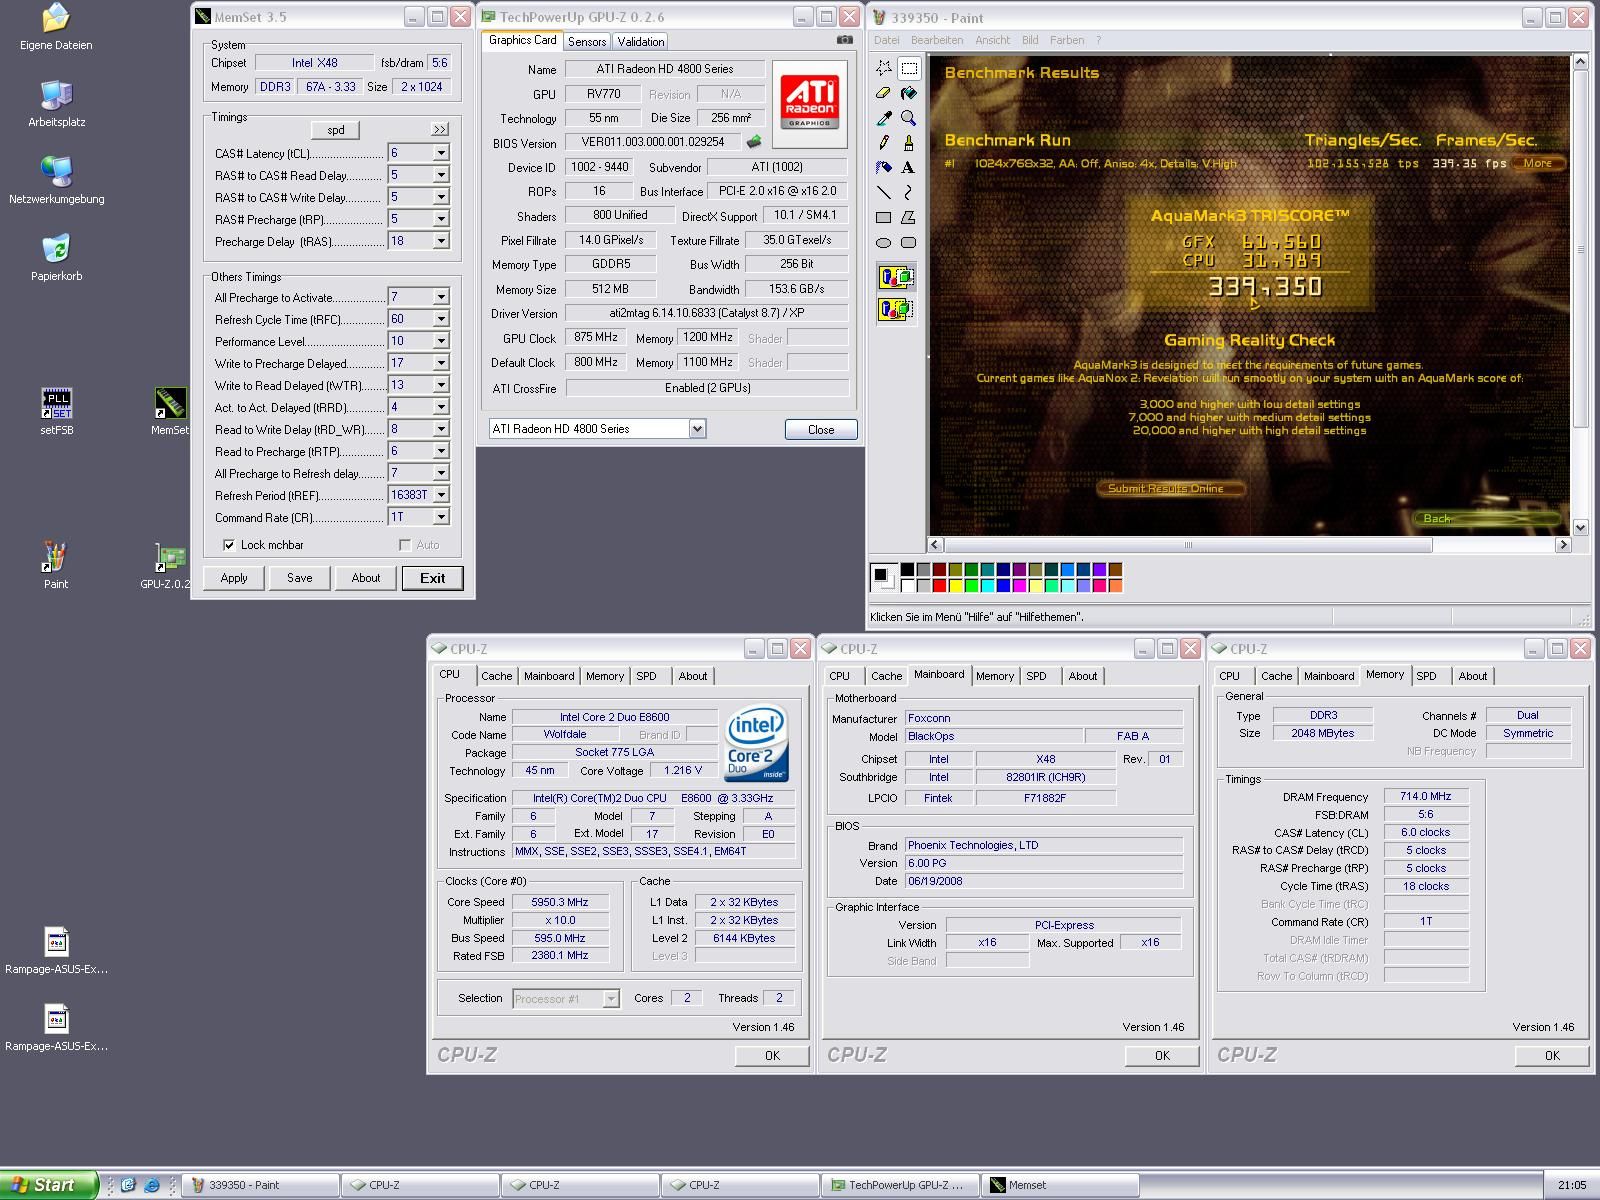The image size is (1600, 1200).
Task: Click the Save button in MemSet
Action: coord(300,578)
